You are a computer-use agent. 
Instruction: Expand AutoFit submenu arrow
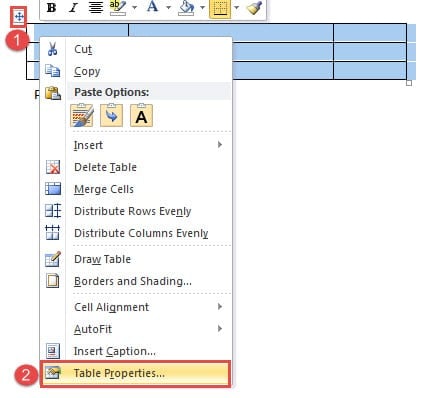click(220, 329)
